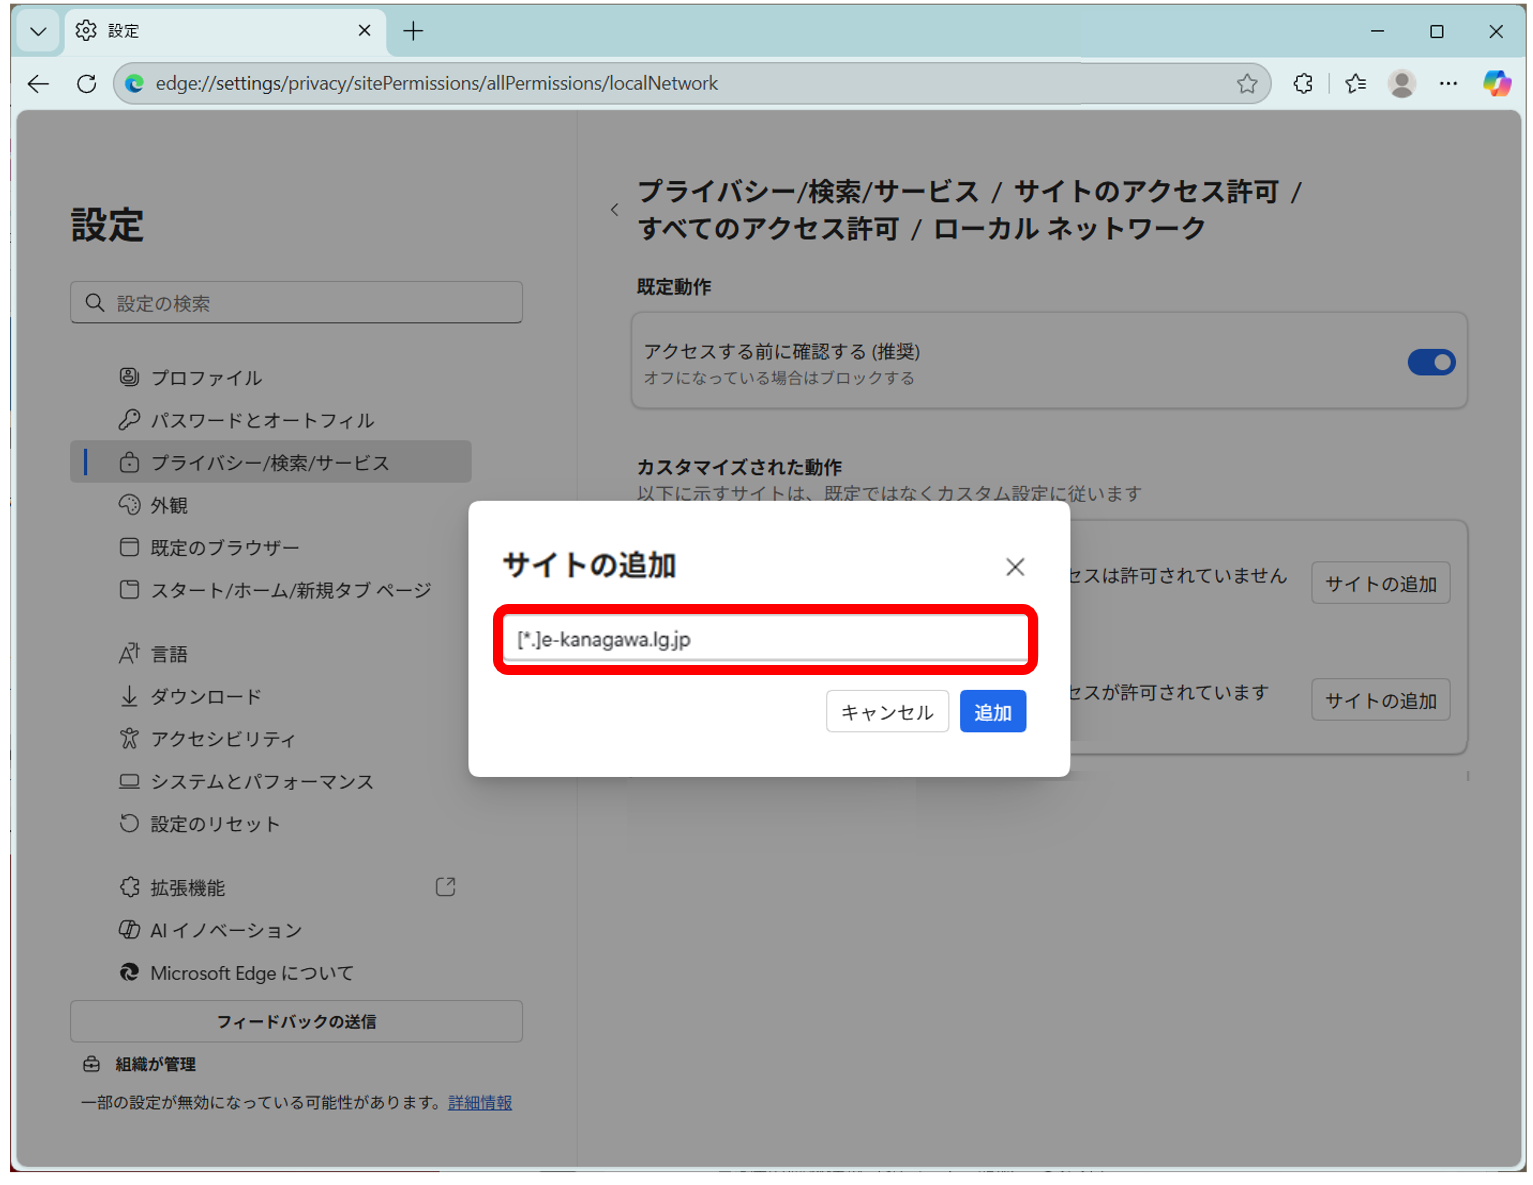This screenshot has width=1533, height=1185.
Task: Open the 詳細情報 link
Action: pyautogui.click(x=480, y=1103)
